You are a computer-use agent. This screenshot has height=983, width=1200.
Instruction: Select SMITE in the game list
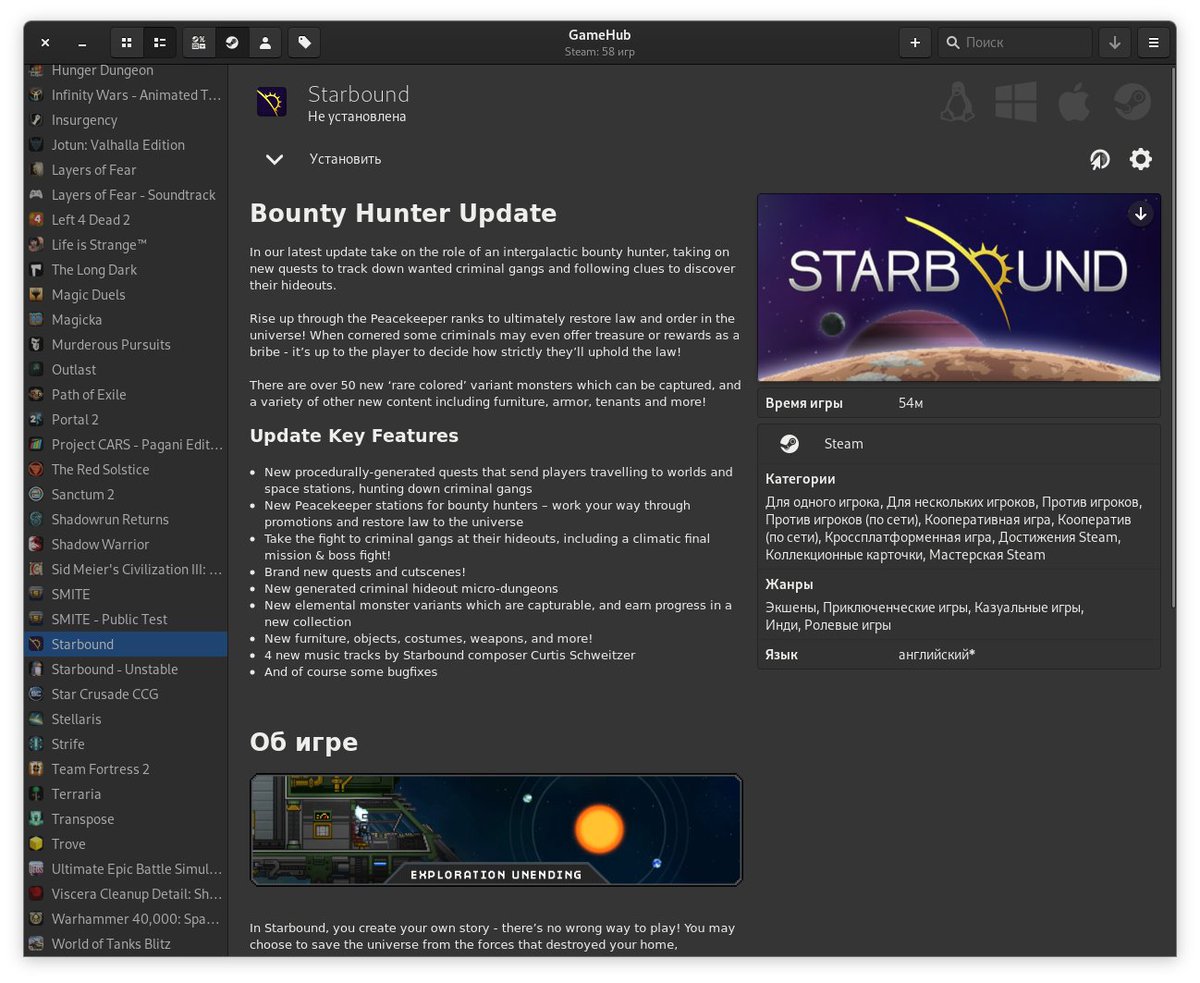(126, 595)
